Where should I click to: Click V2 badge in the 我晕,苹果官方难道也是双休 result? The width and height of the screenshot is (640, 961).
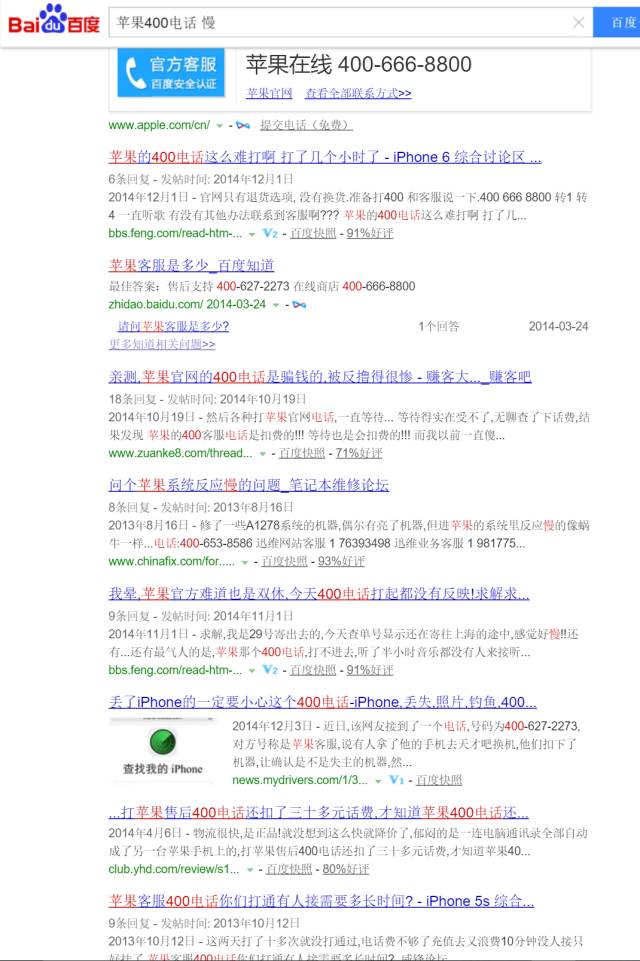click(x=270, y=670)
